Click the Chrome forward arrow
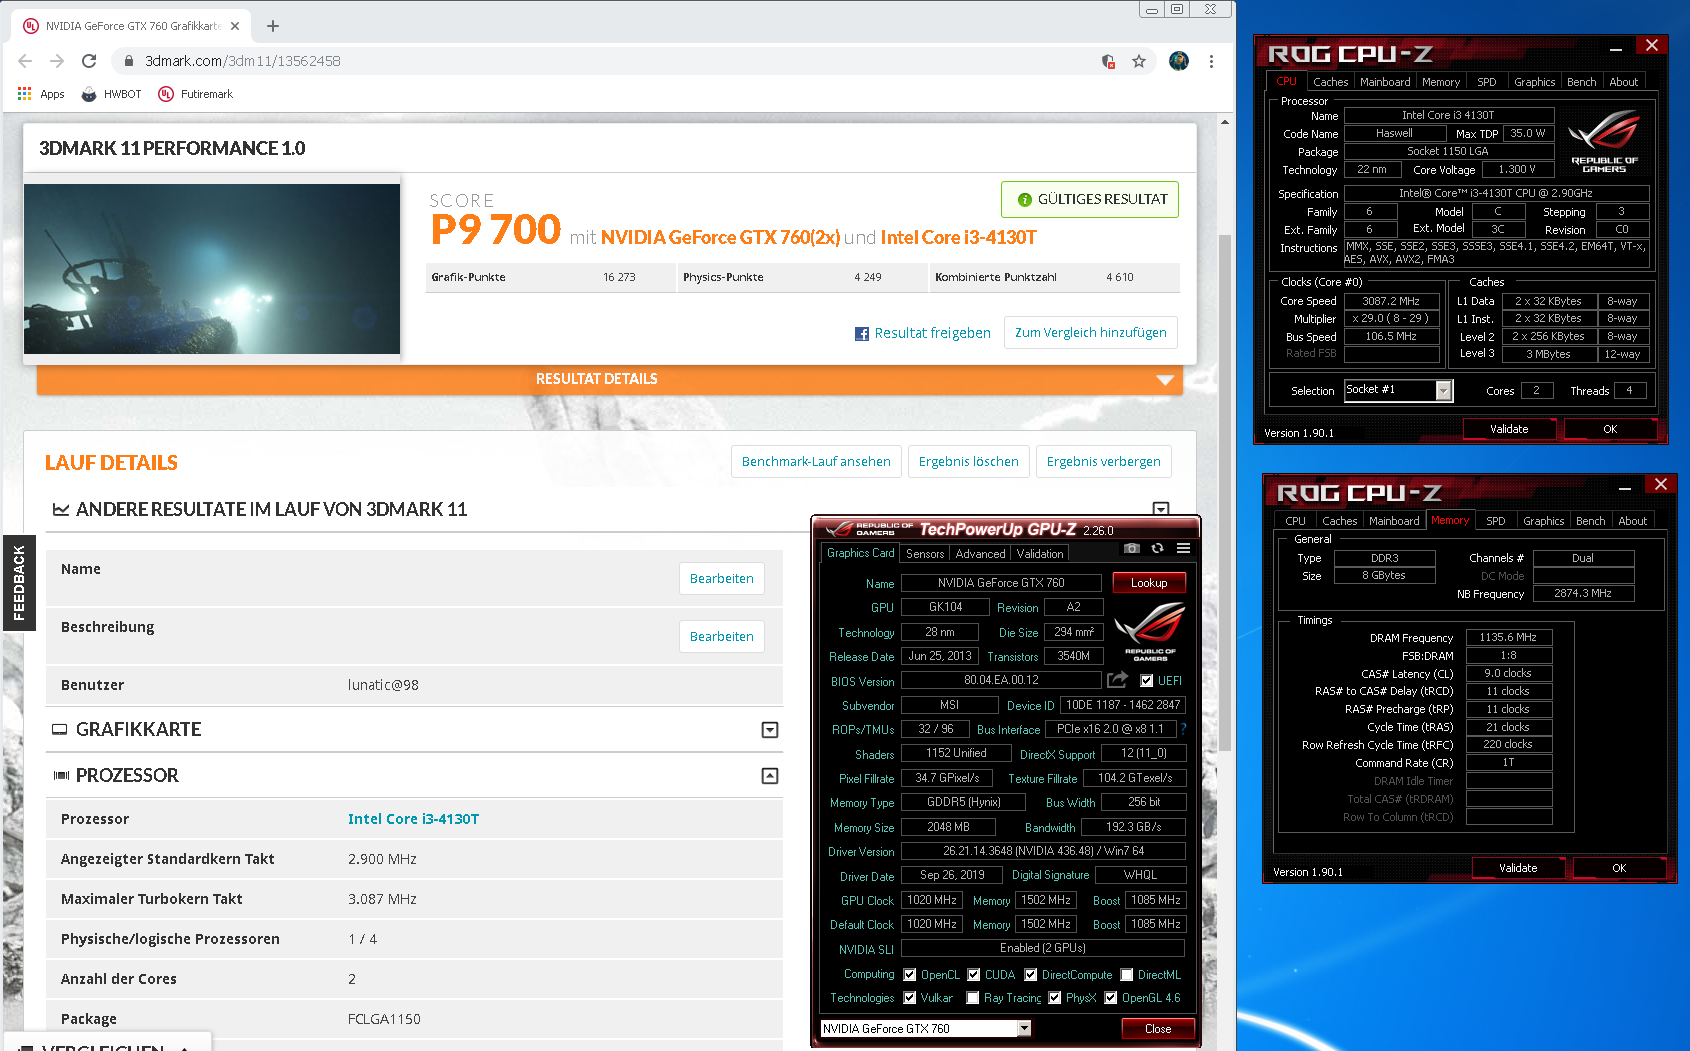The height and width of the screenshot is (1051, 1690). tap(57, 61)
